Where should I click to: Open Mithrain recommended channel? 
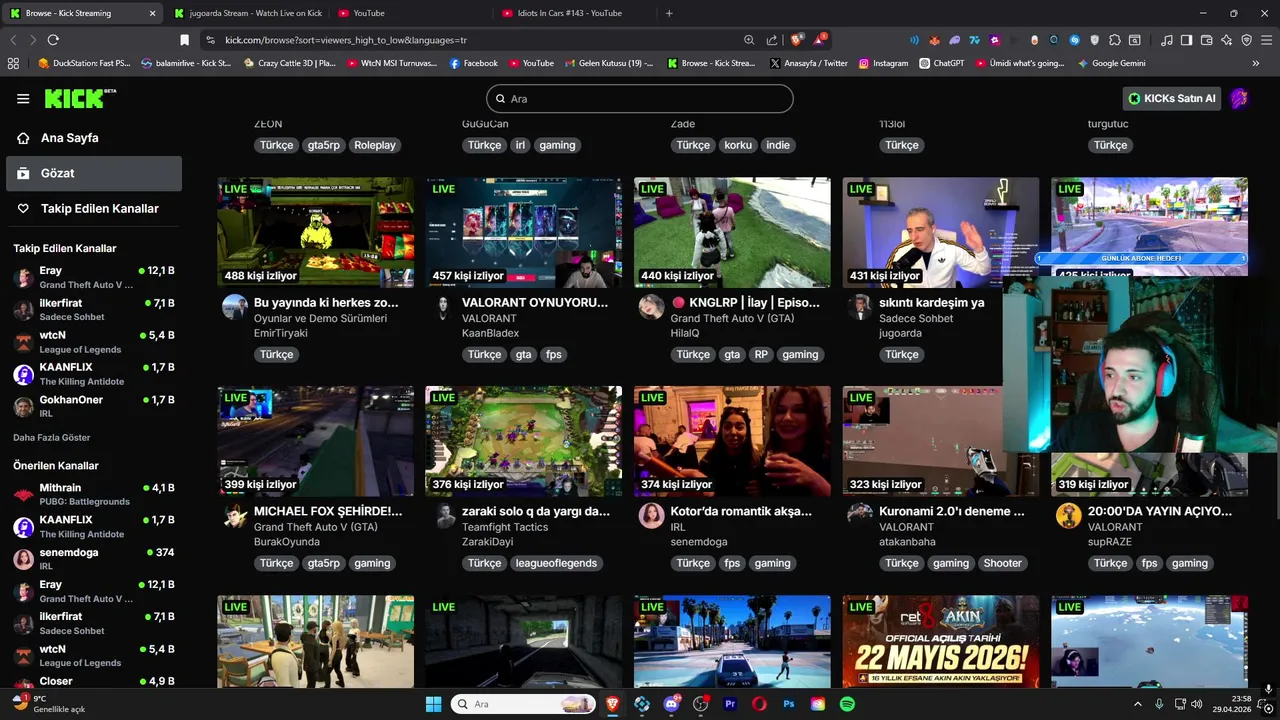pyautogui.click(x=94, y=494)
